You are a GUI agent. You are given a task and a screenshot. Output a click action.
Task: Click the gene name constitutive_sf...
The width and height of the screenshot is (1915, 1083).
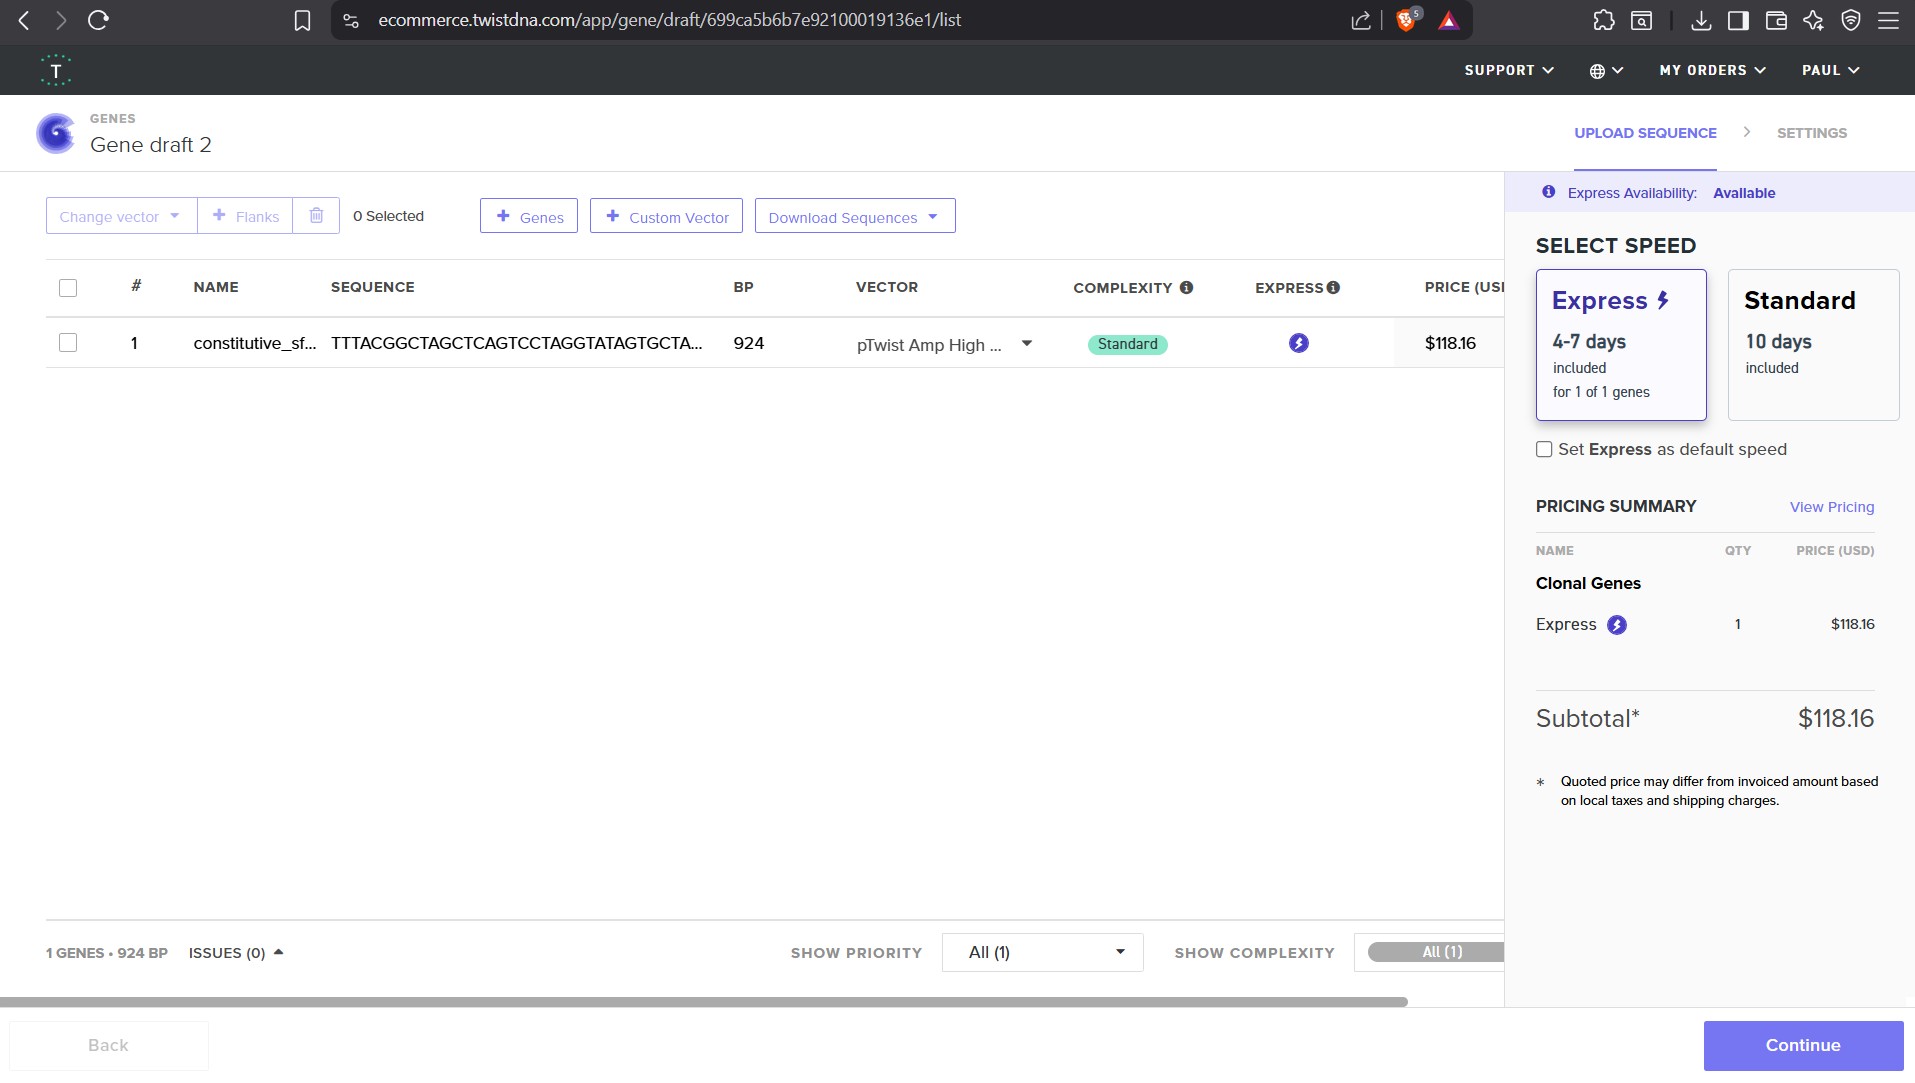(x=255, y=343)
